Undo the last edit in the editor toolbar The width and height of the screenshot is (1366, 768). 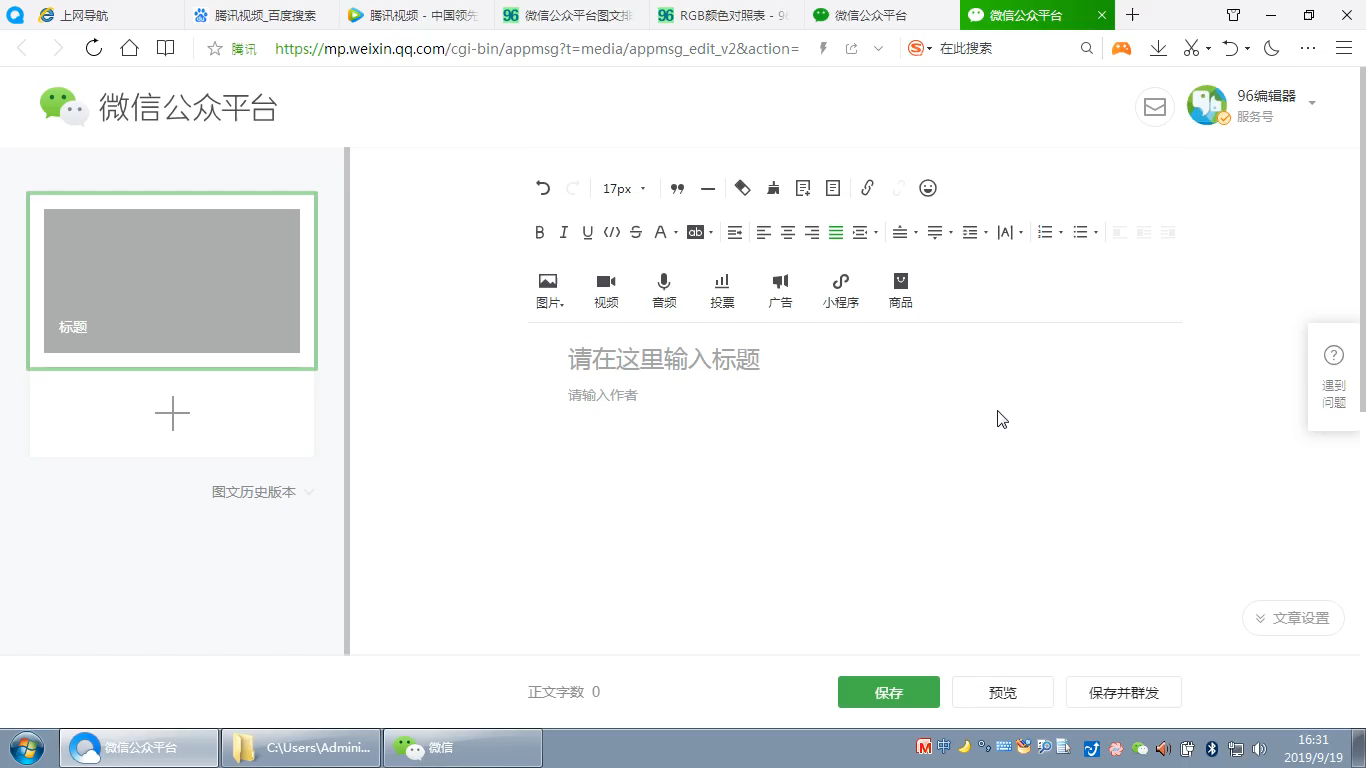tap(543, 188)
